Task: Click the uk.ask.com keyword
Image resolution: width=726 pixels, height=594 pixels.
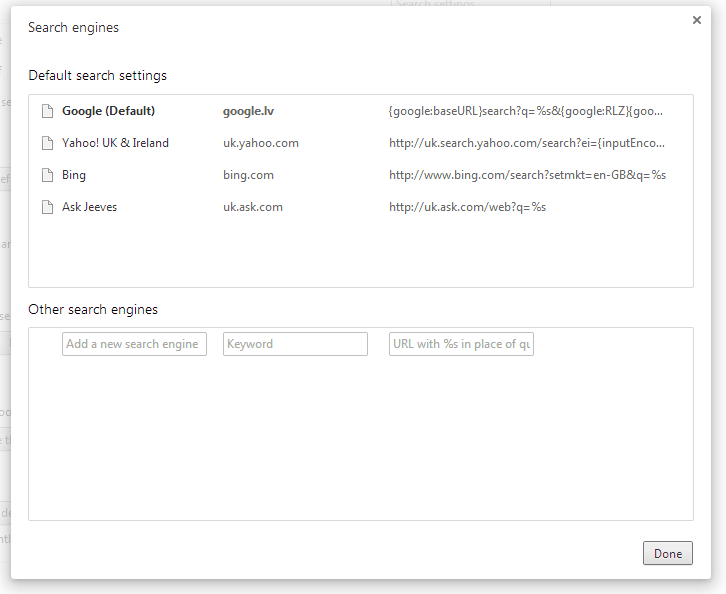Action: pyautogui.click(x=253, y=207)
